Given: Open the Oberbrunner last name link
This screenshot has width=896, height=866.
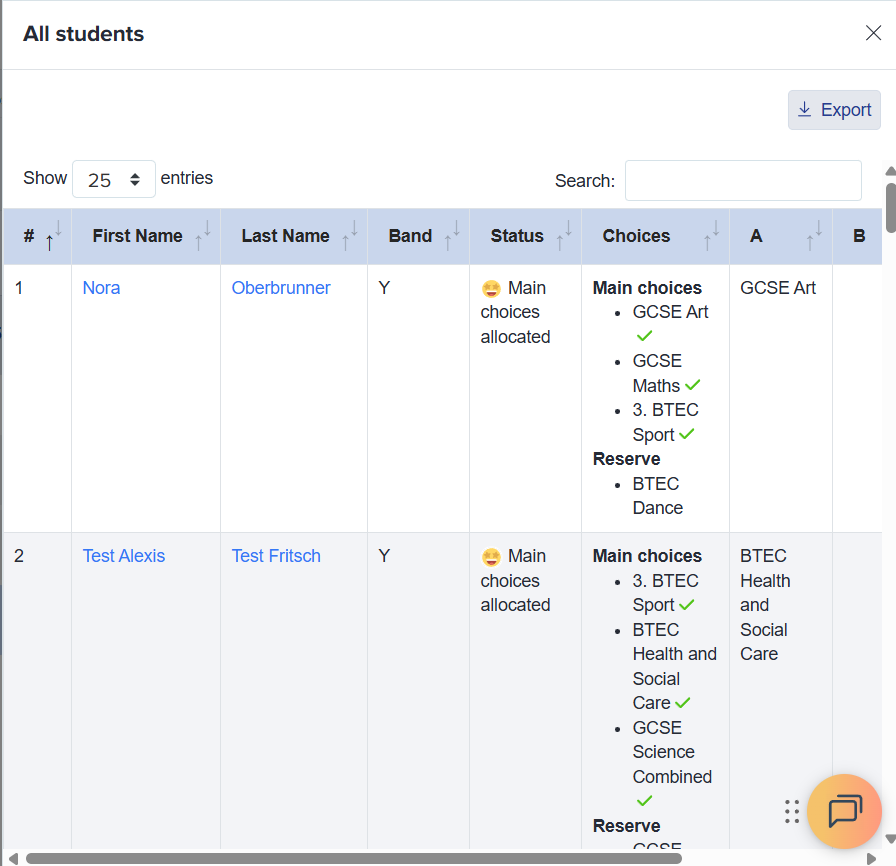Looking at the screenshot, I should coord(281,288).
